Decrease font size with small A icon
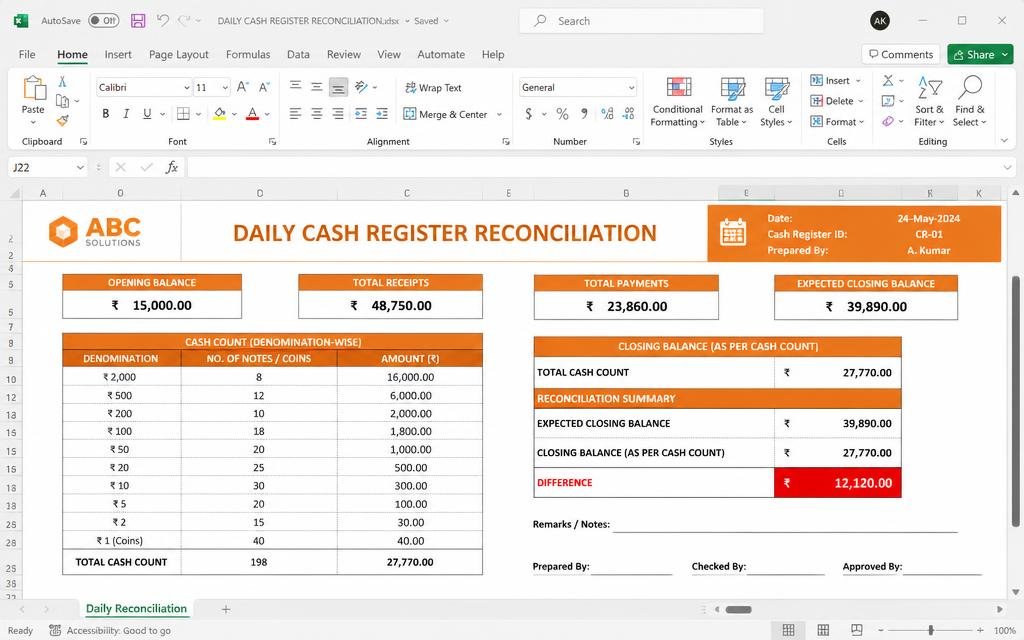Screen dimensions: 1024x640 click(x=264, y=87)
